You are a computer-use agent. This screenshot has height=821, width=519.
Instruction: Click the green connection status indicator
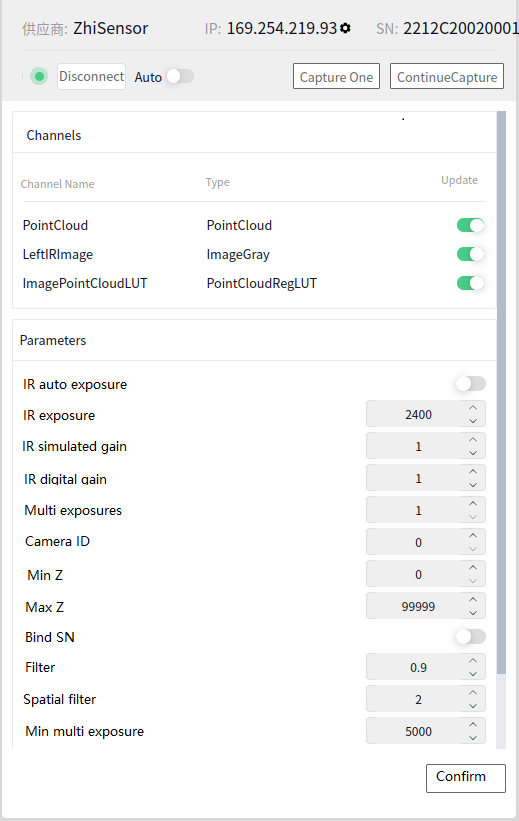click(39, 76)
